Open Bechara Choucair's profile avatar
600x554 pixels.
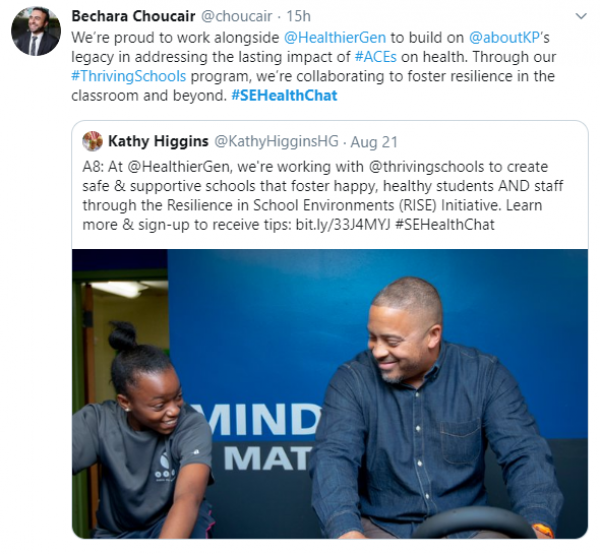point(36,31)
